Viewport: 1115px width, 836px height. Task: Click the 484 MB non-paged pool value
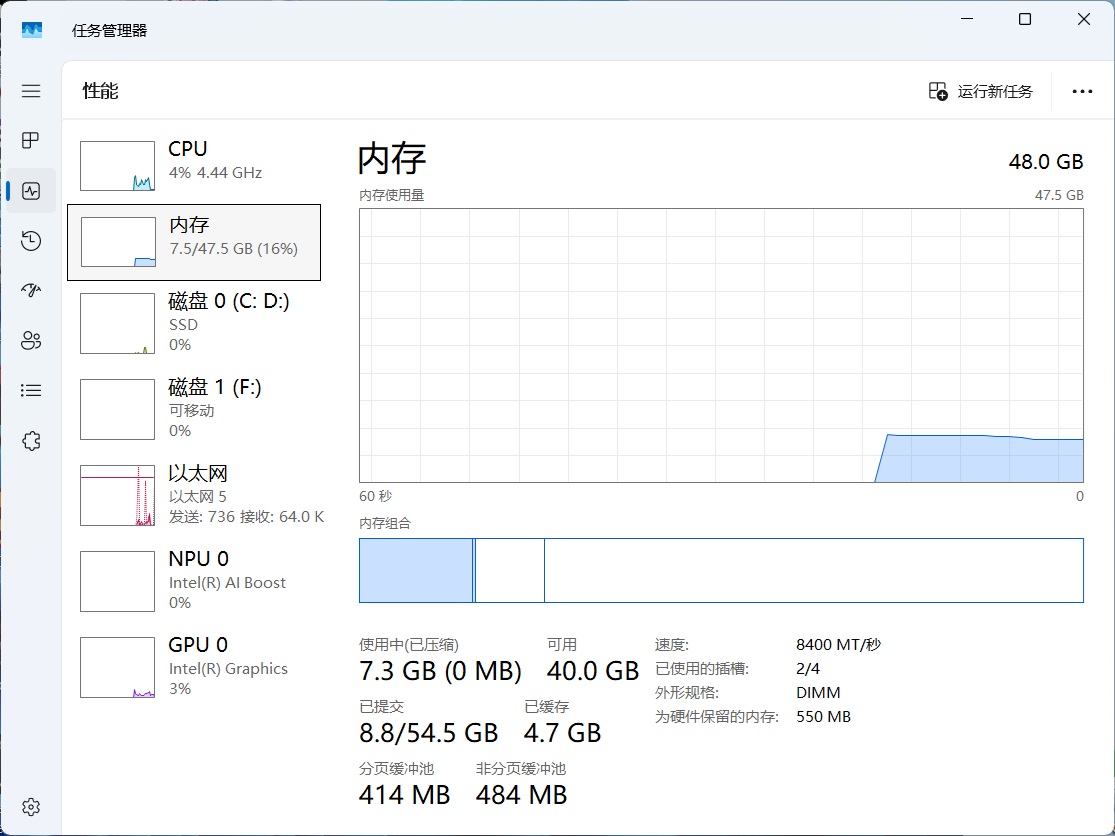point(521,795)
